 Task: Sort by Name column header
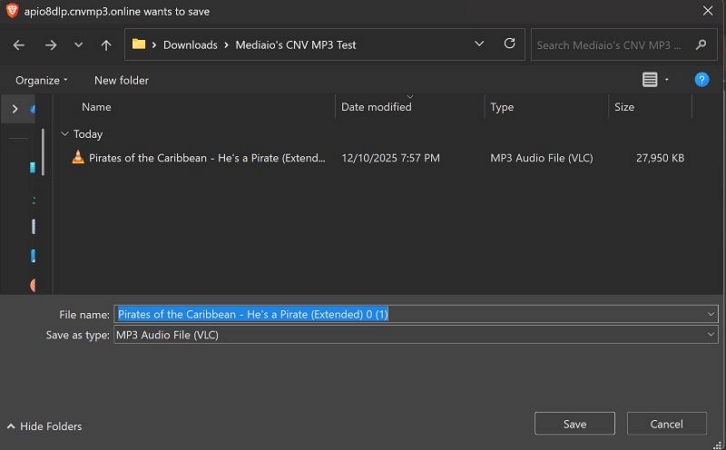96,107
